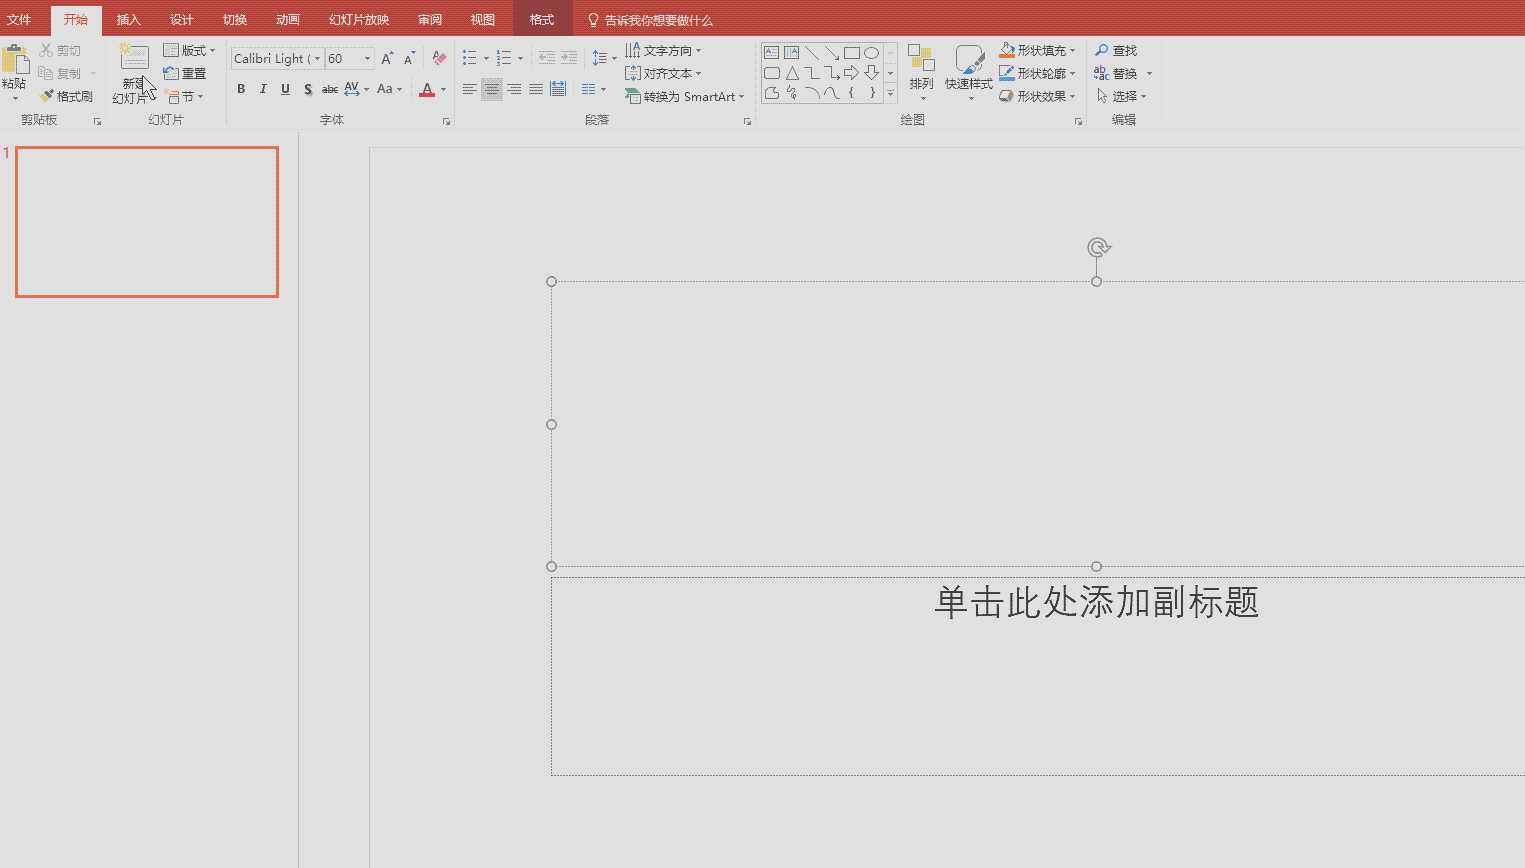Select the rounded rectangle shape
1525x868 pixels.
pos(771,73)
